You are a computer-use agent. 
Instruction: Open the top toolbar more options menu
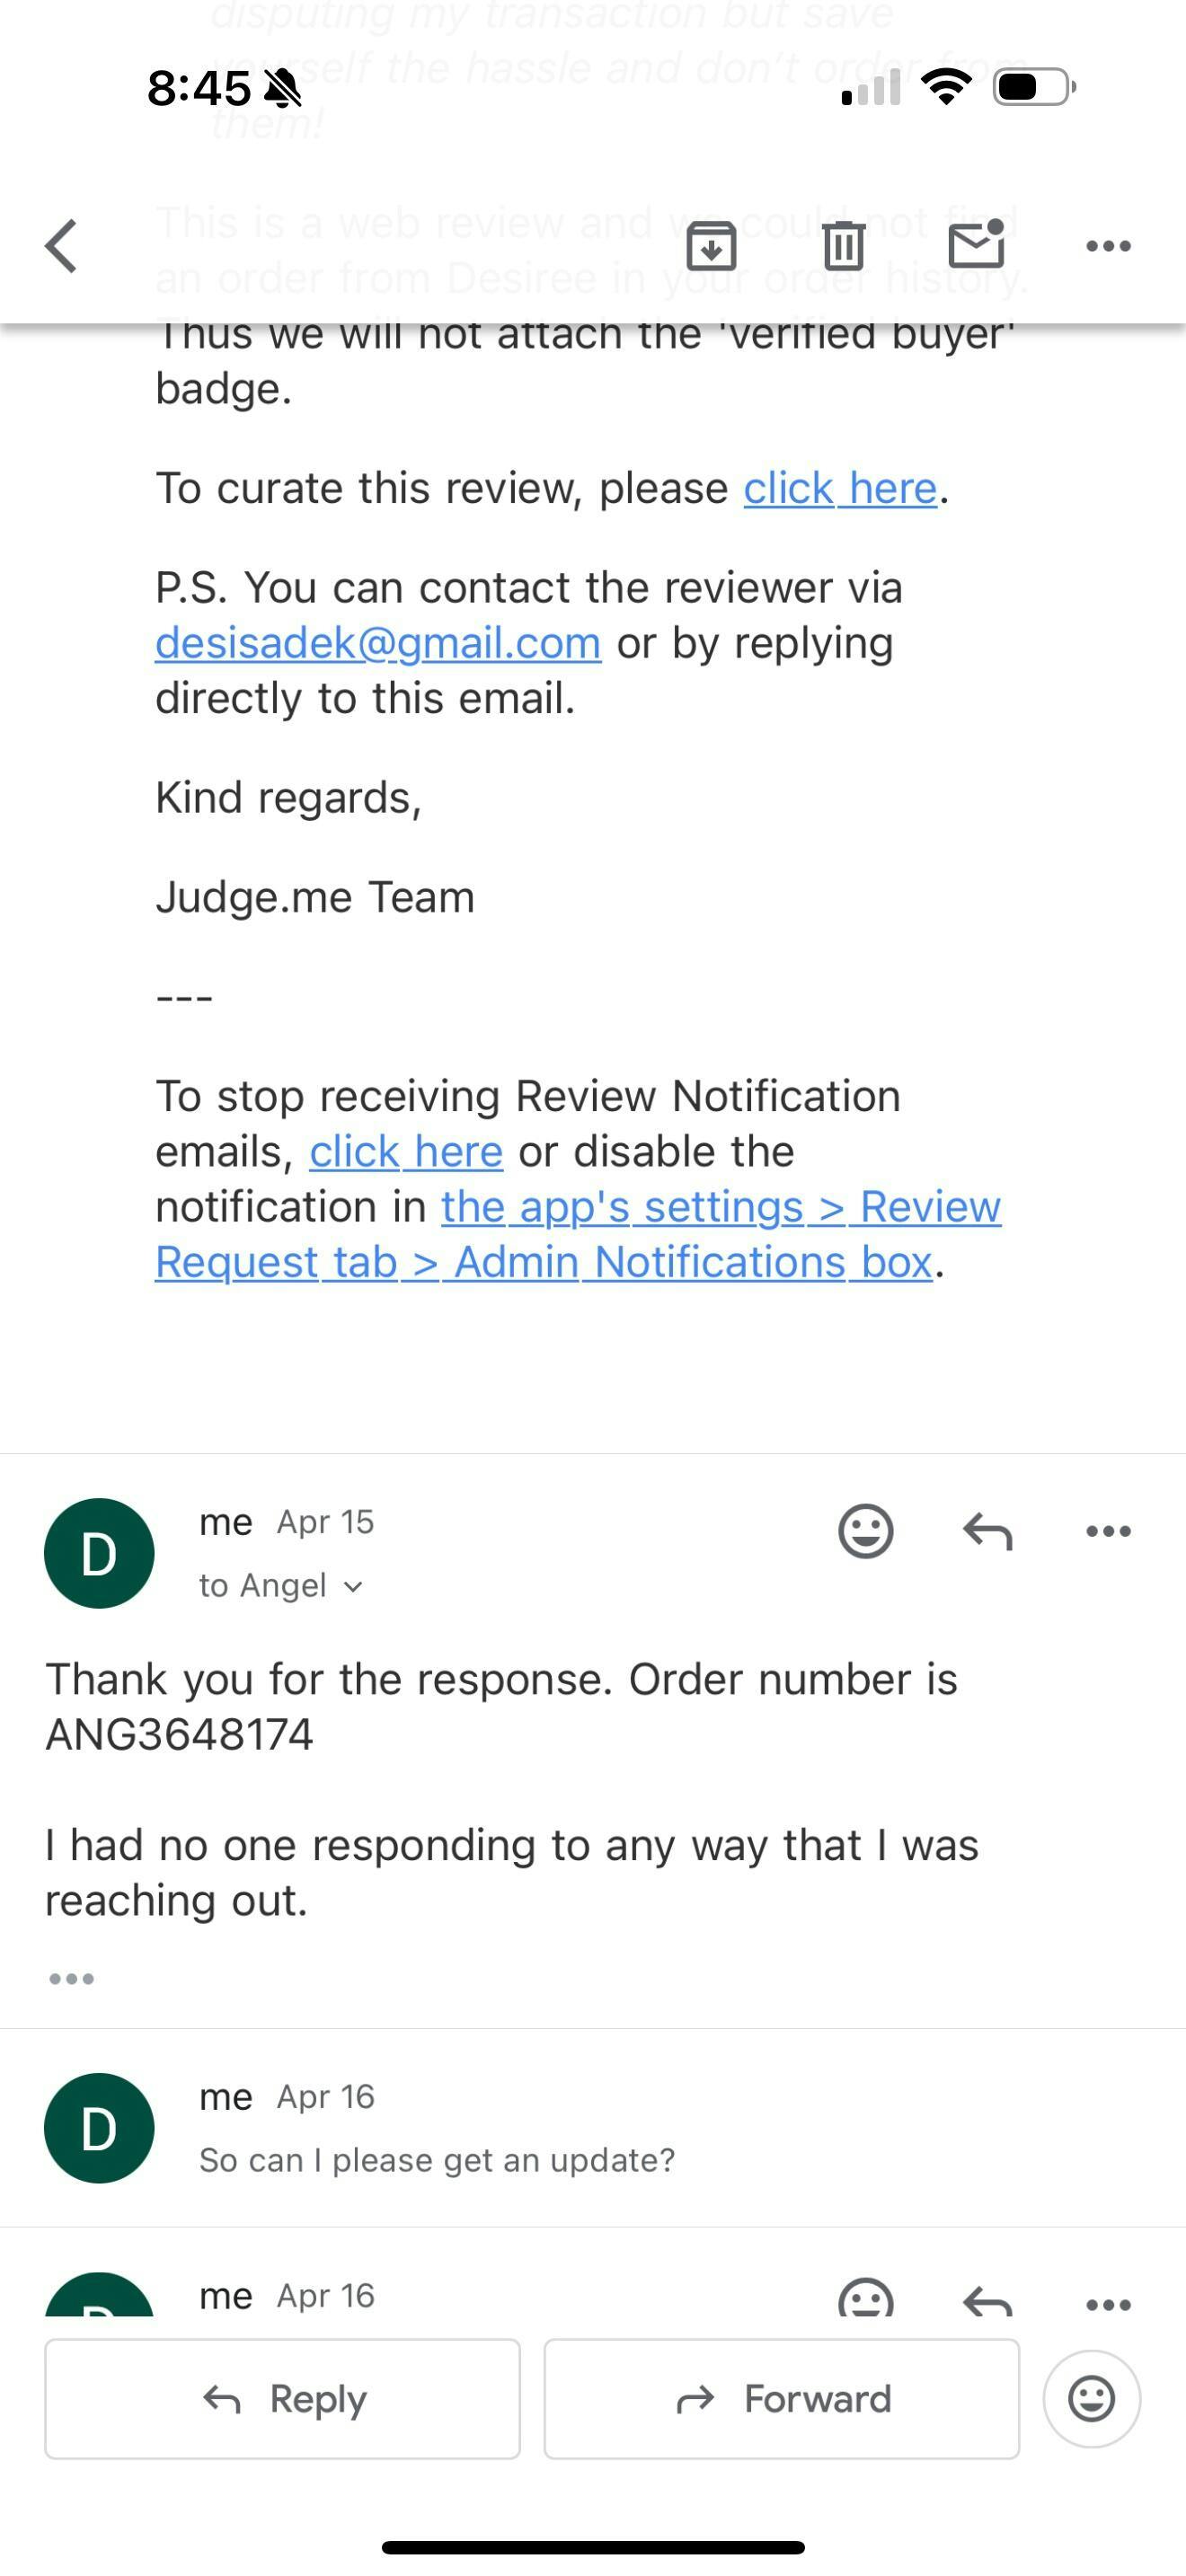click(1108, 246)
